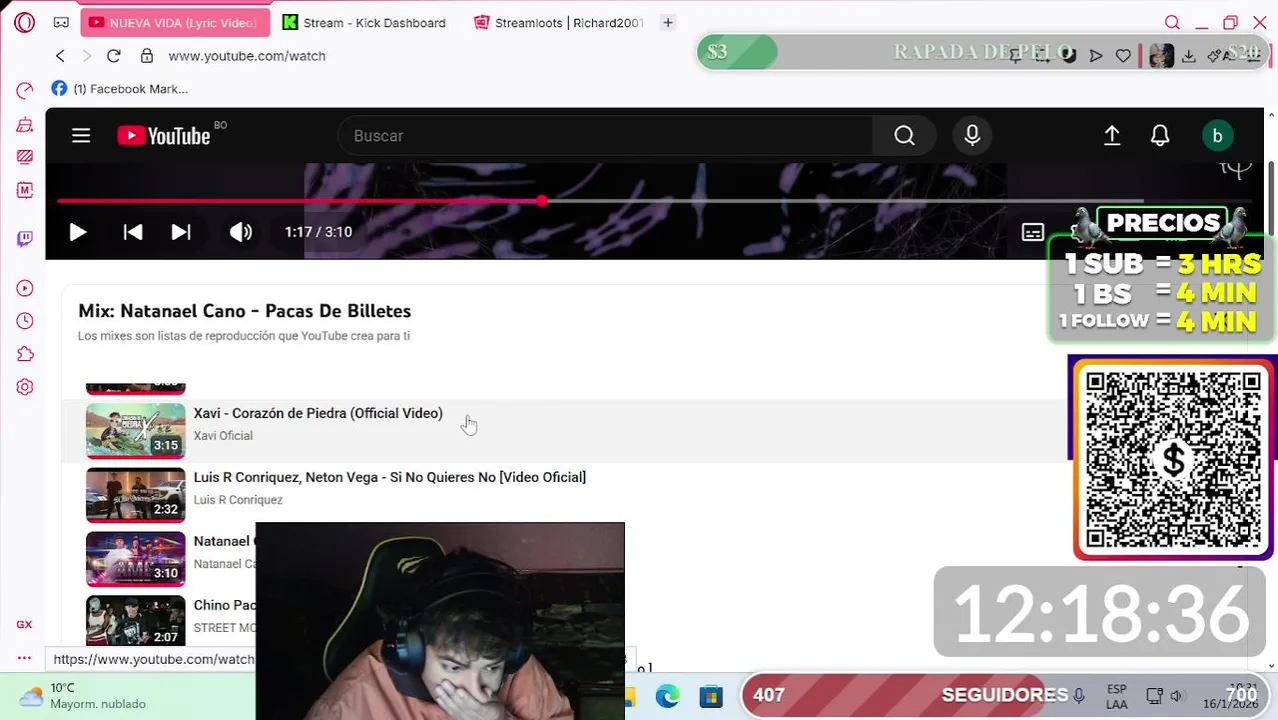Click the Mix: Natanael Cano - Pacas De Billetes heading
This screenshot has width=1278, height=720.
tap(245, 311)
